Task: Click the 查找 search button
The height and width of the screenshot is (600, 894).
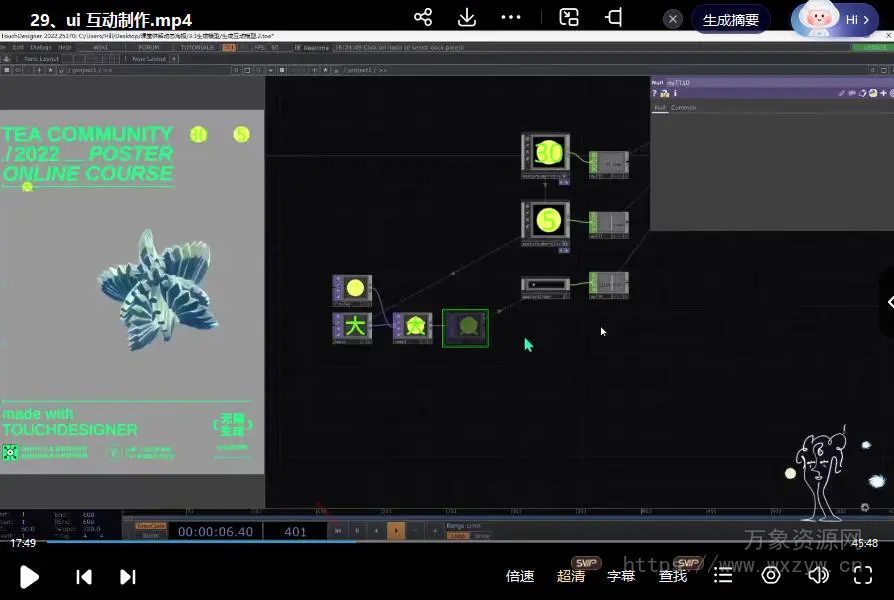Action: tap(673, 576)
